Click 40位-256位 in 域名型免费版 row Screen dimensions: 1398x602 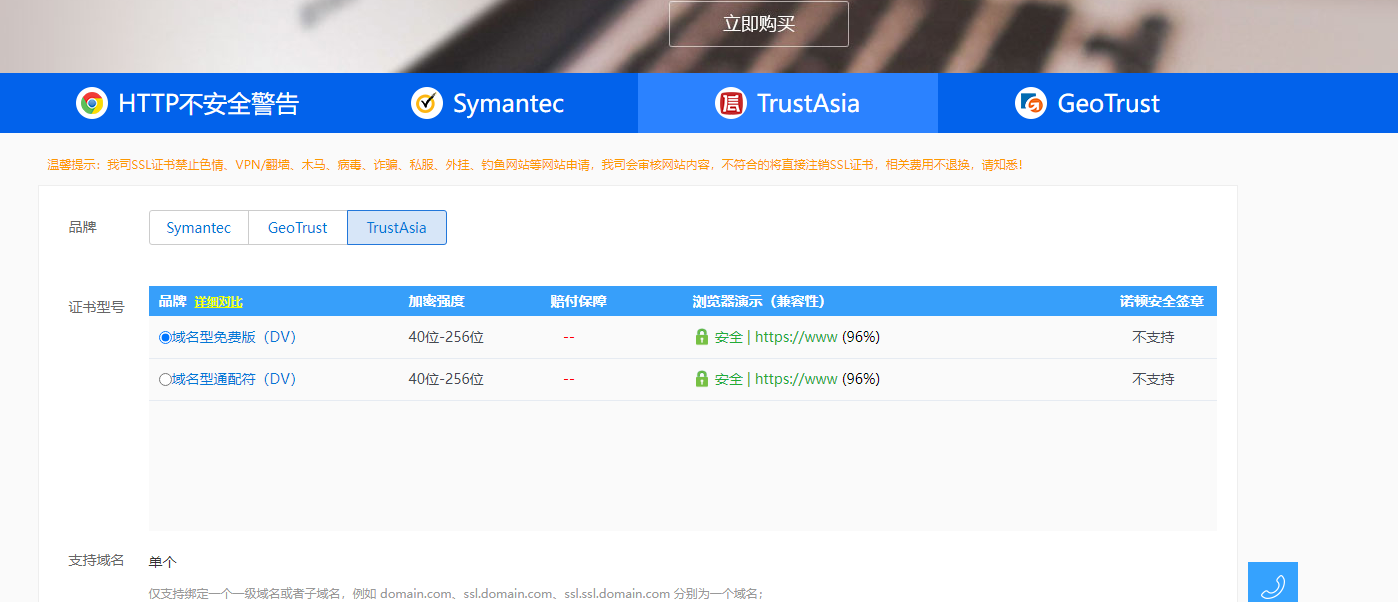pos(446,338)
